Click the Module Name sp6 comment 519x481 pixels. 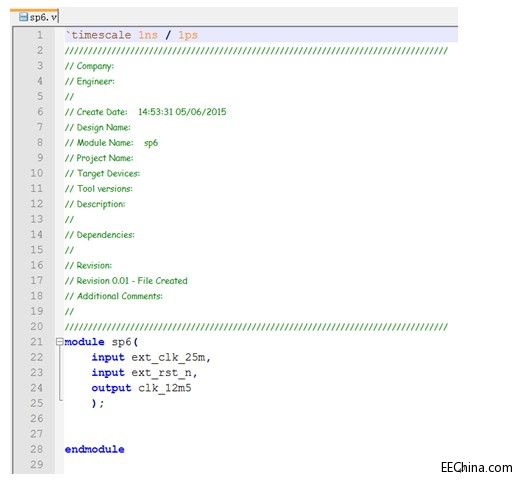(112, 143)
